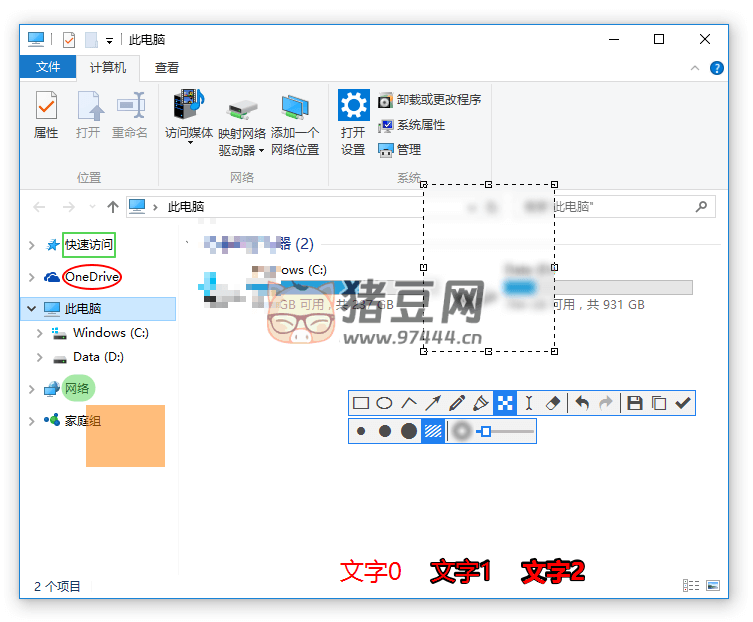Open the Help question mark icon
The height and width of the screenshot is (622, 753).
(717, 68)
